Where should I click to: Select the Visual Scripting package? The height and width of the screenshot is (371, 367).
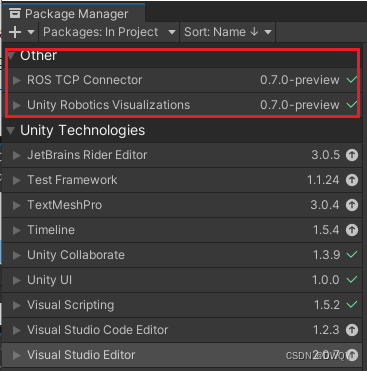(182, 305)
